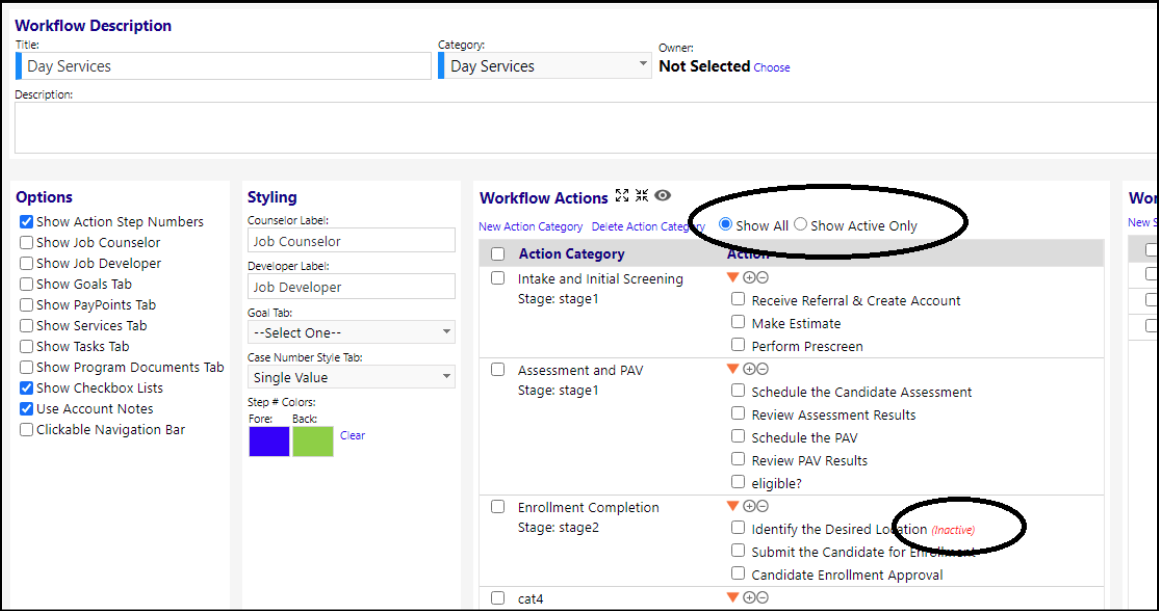Check Schedule the Candidate Assessment action
Viewport: 1159px width, 611px height.
(x=738, y=391)
